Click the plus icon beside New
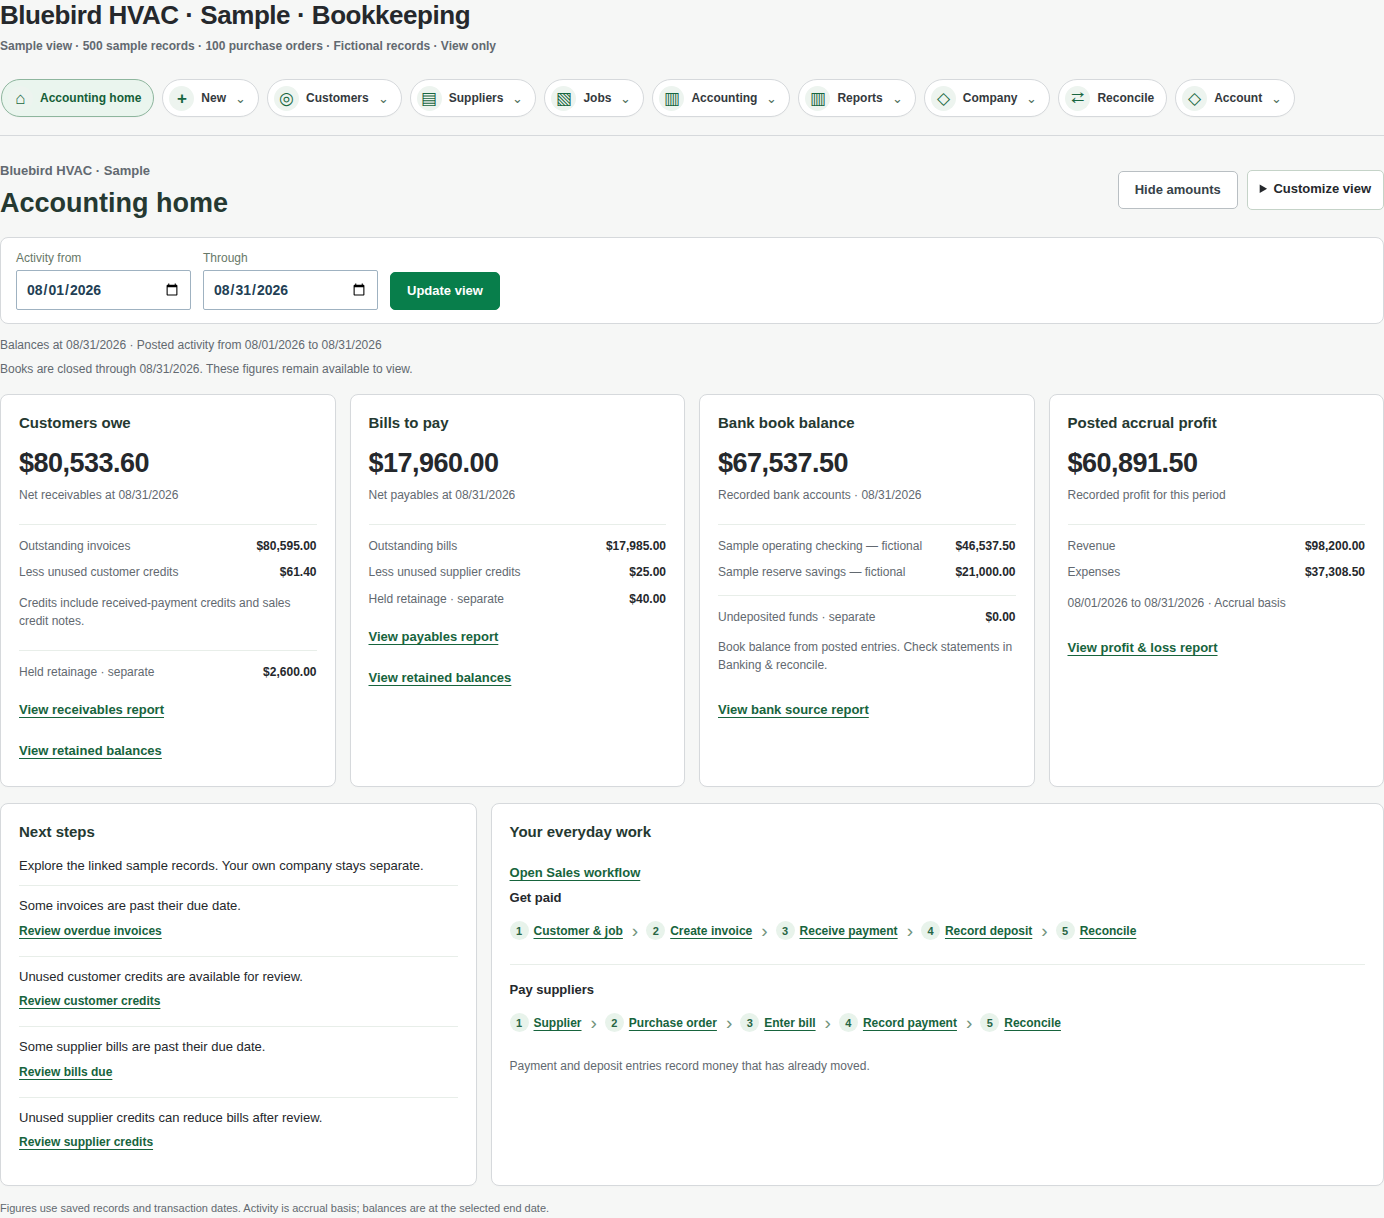The image size is (1384, 1218). (182, 99)
